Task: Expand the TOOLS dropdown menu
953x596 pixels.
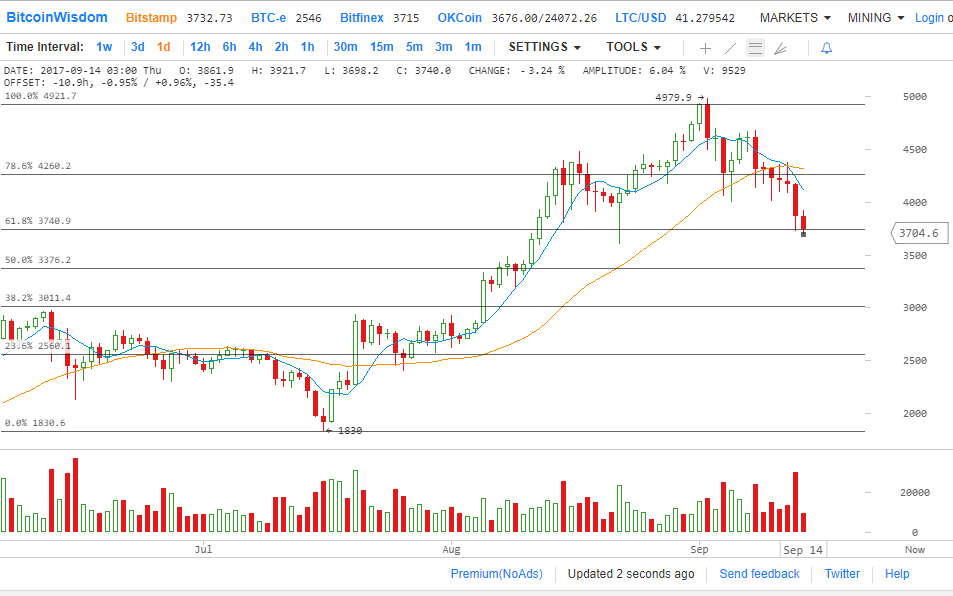Action: (x=633, y=47)
